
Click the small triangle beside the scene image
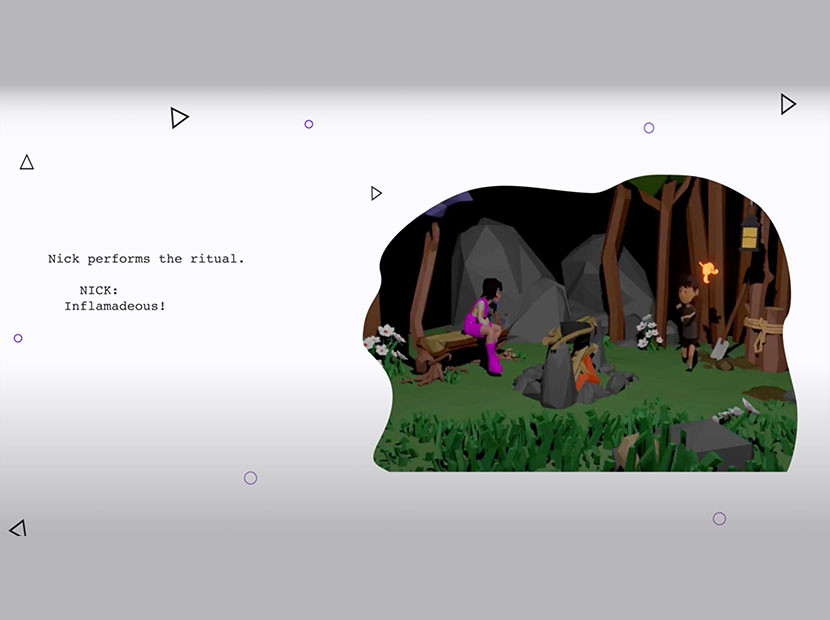(x=376, y=193)
